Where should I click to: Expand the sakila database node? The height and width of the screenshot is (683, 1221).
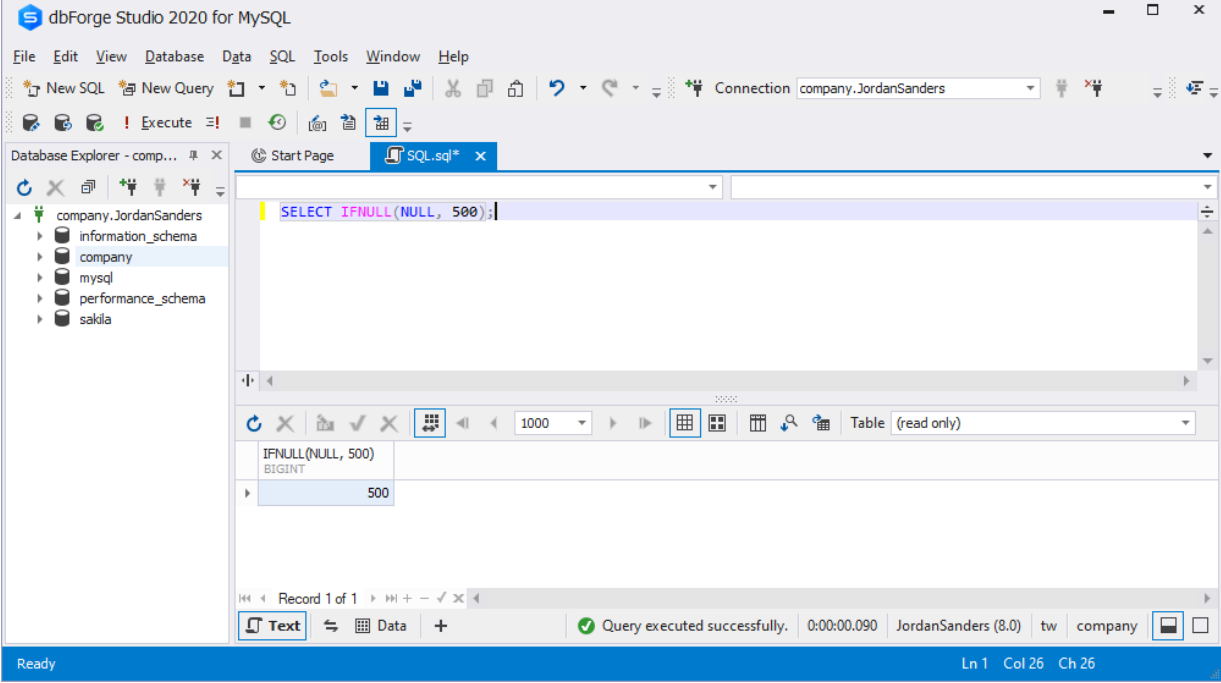pos(40,319)
